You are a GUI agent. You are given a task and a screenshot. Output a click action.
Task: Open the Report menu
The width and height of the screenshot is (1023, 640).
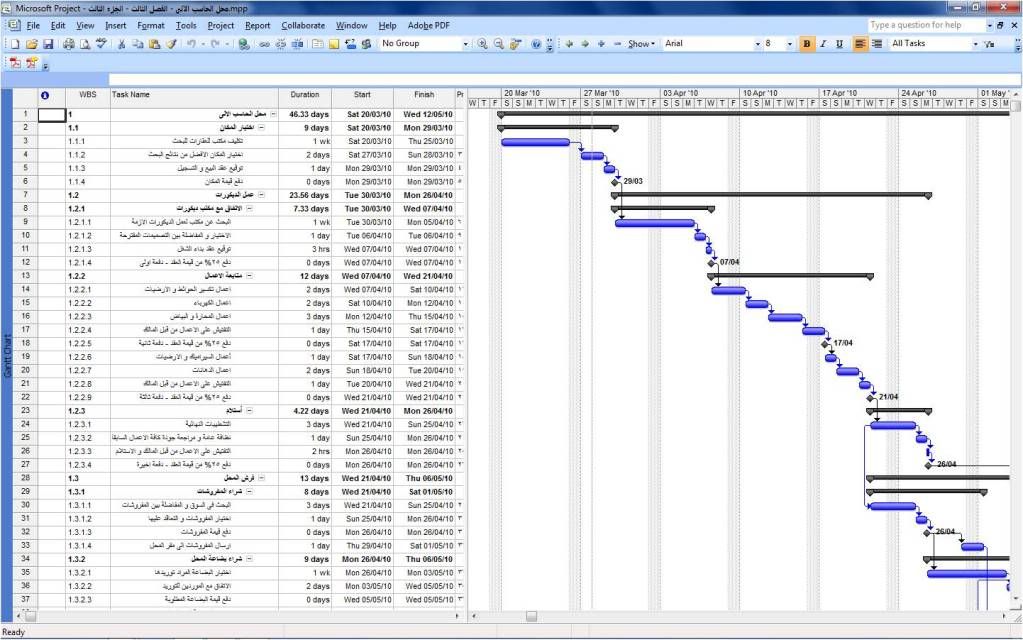(x=258, y=25)
